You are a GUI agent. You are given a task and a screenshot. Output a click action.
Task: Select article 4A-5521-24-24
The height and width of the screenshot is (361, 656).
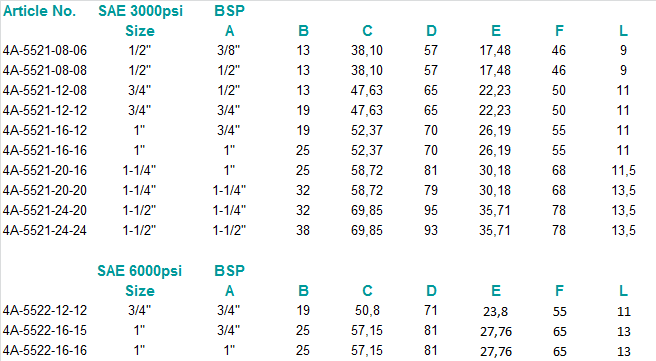tap(45, 230)
